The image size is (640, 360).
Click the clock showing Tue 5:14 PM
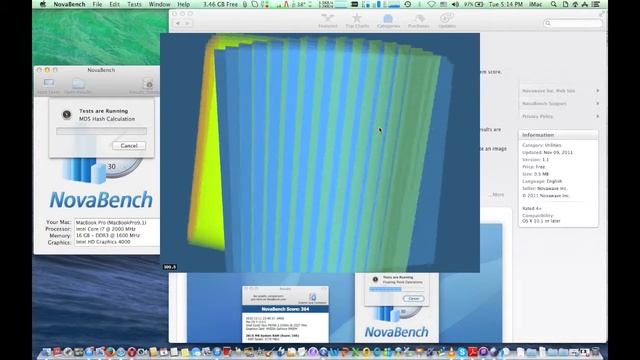coord(506,4)
